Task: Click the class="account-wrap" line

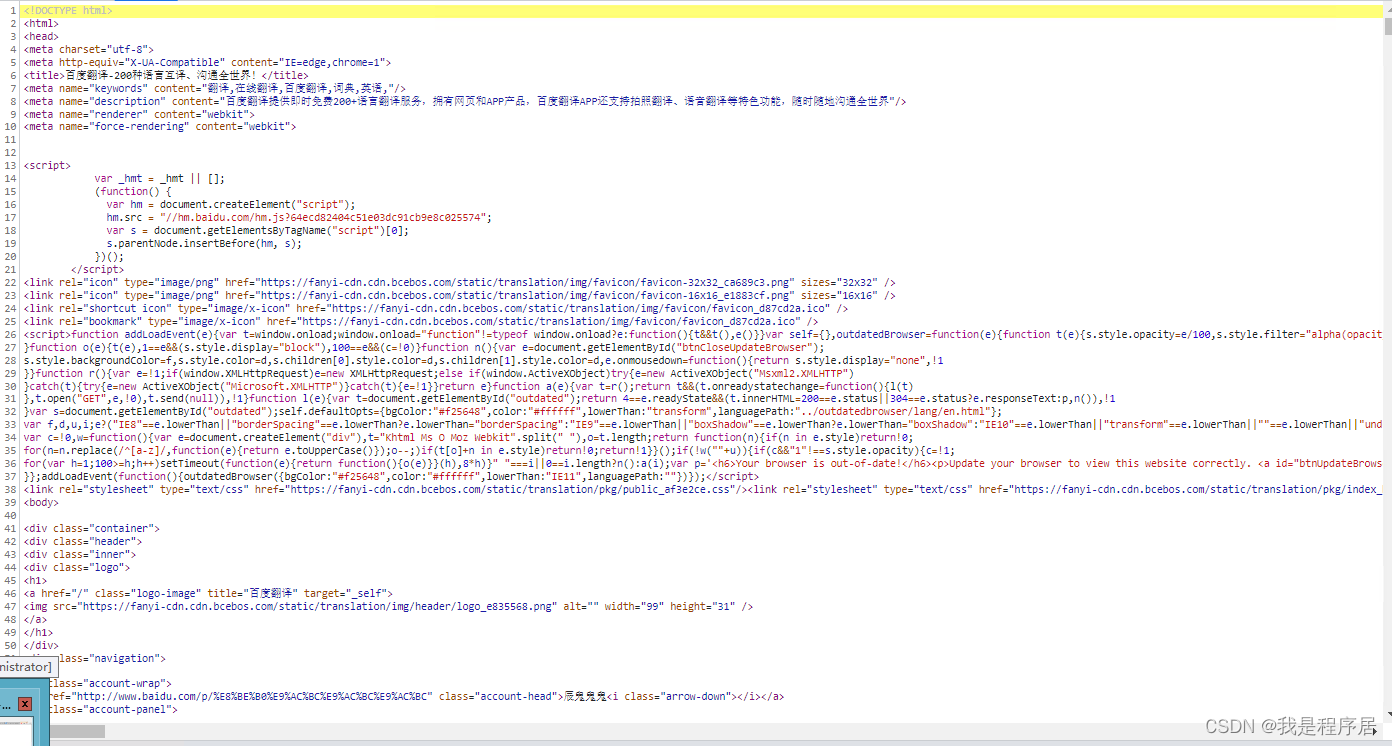Action: [110, 684]
